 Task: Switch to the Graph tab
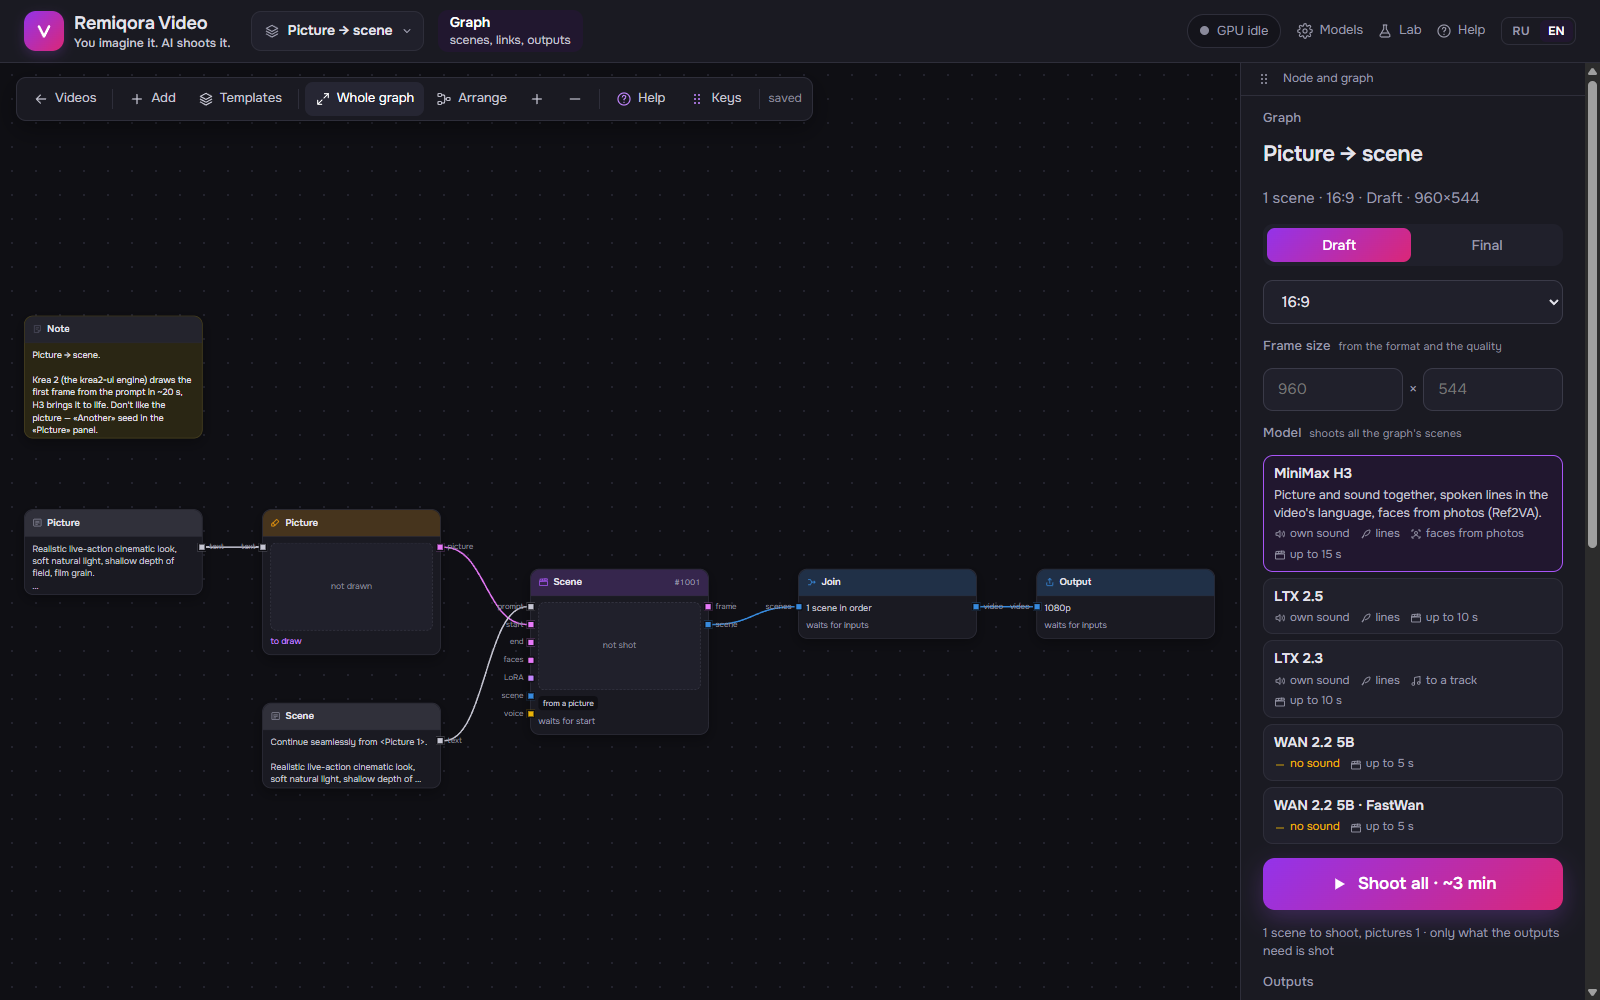[510, 31]
